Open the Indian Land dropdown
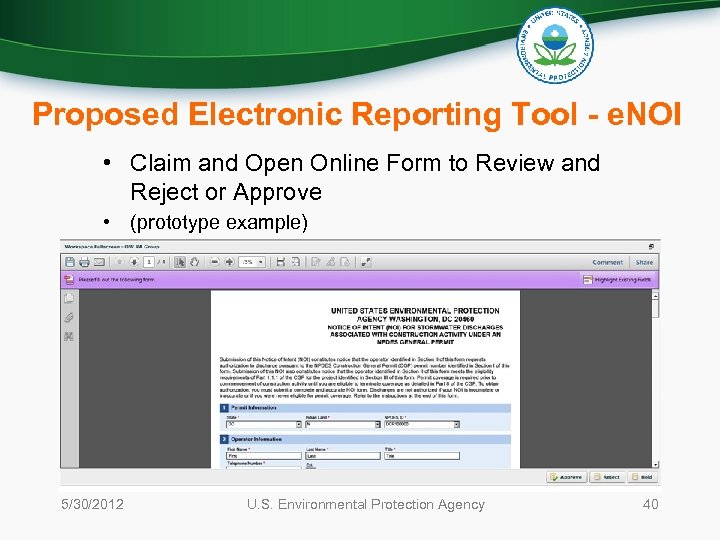This screenshot has height=540, width=720. click(377, 424)
